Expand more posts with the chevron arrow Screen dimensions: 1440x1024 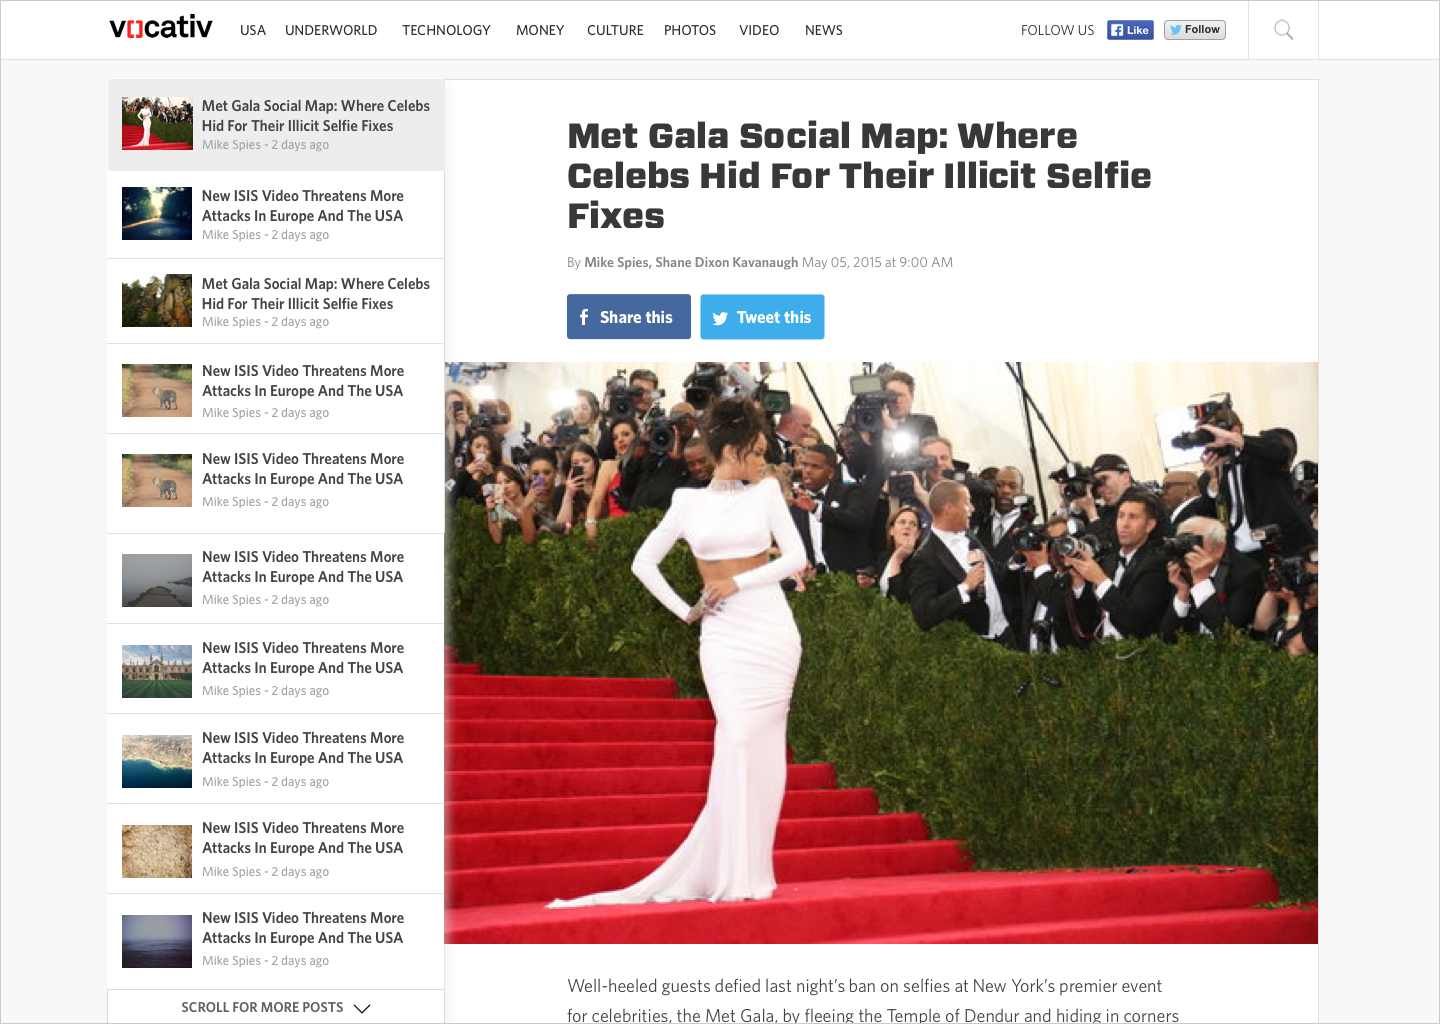pos(362,1008)
